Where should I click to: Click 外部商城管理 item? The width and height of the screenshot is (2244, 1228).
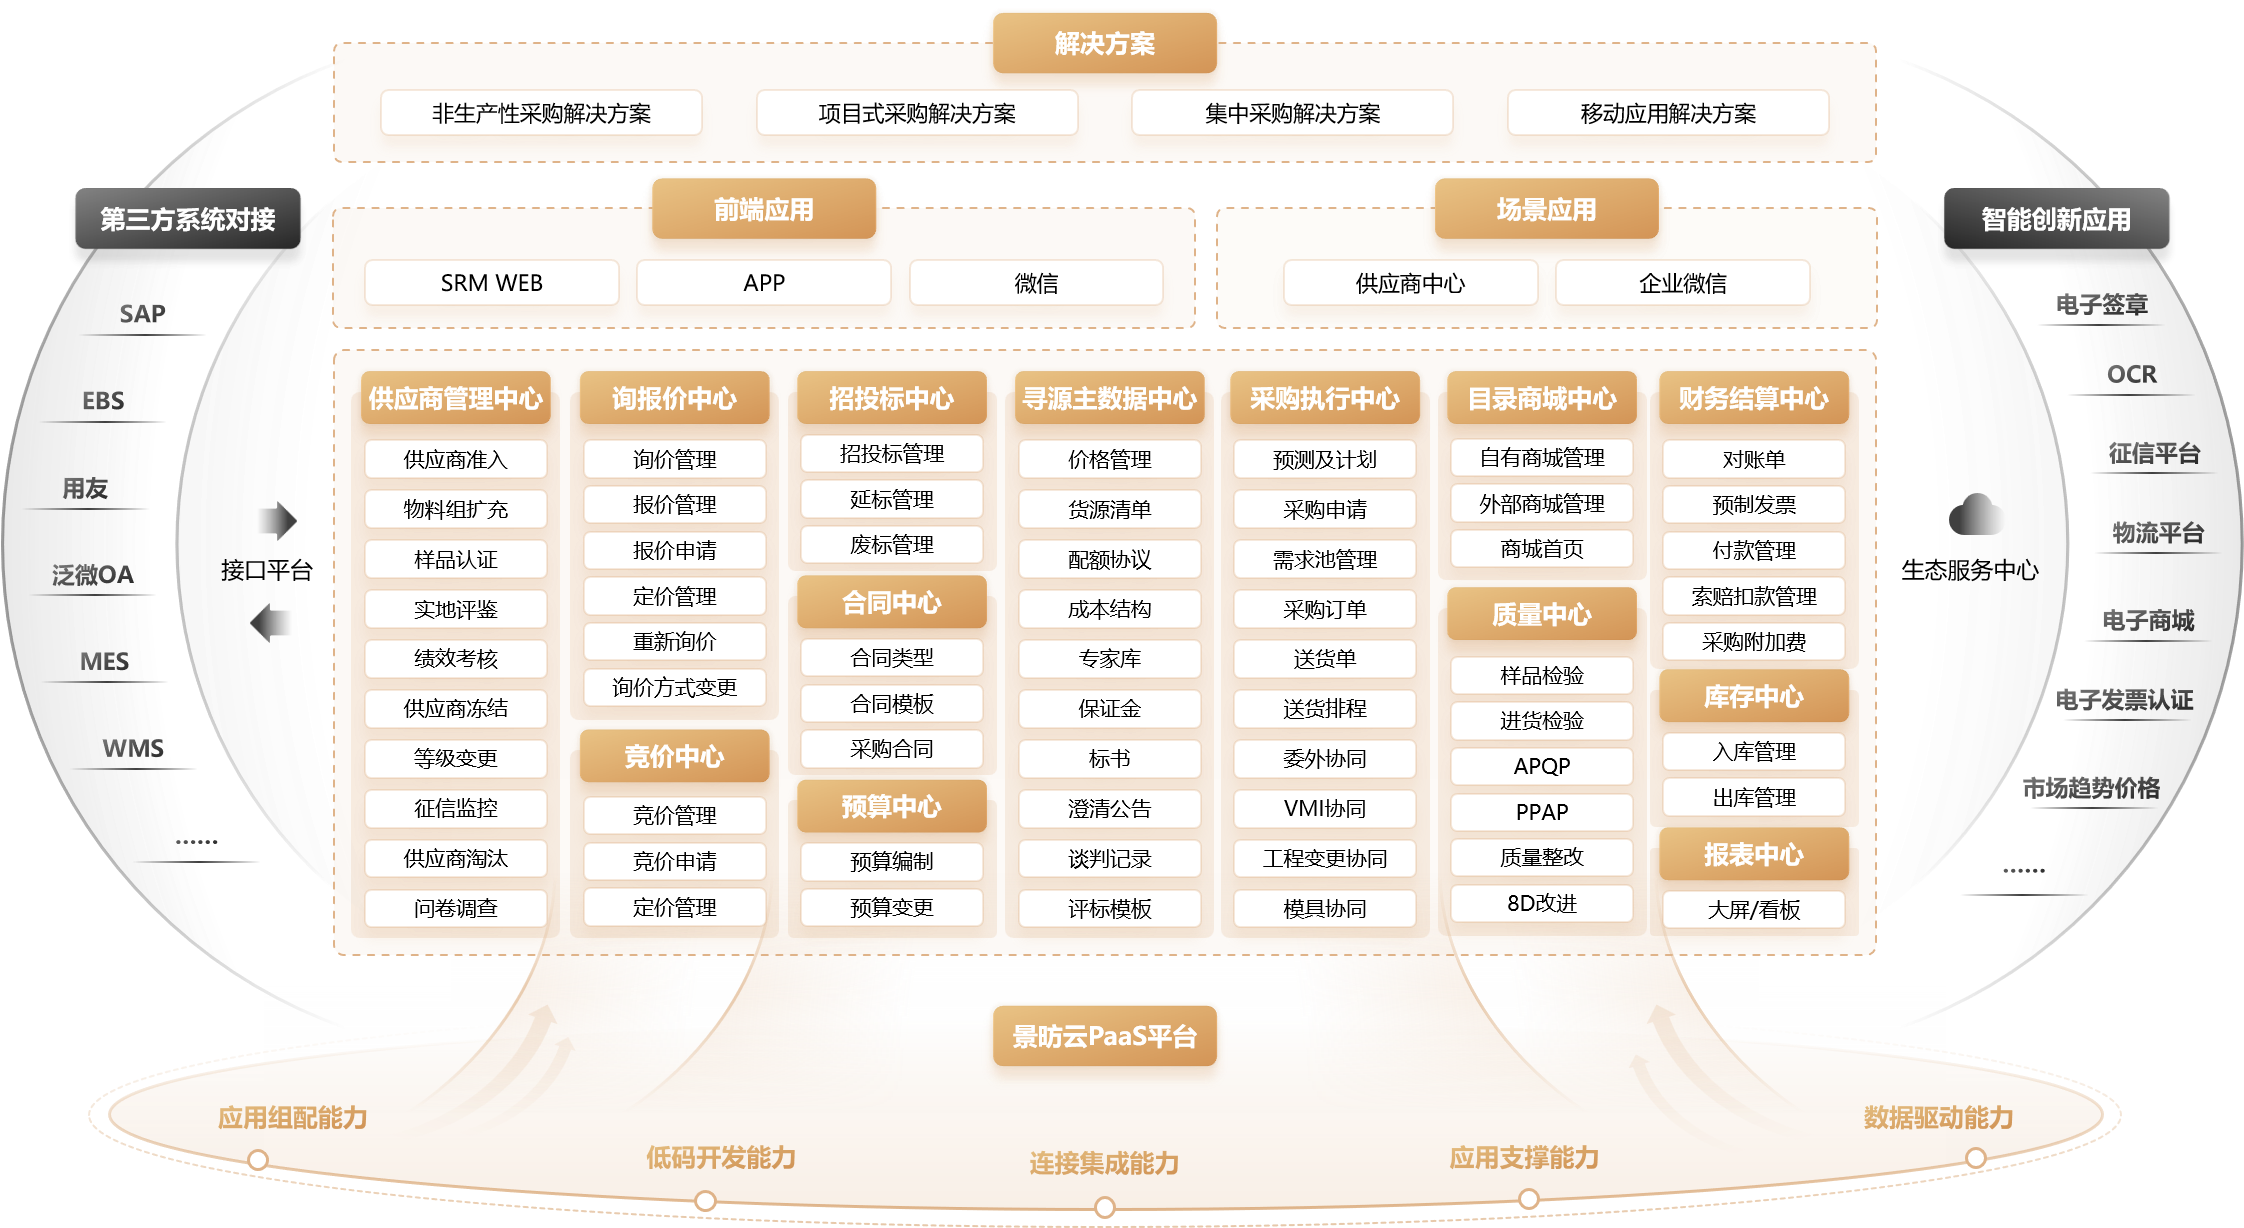point(1542,503)
